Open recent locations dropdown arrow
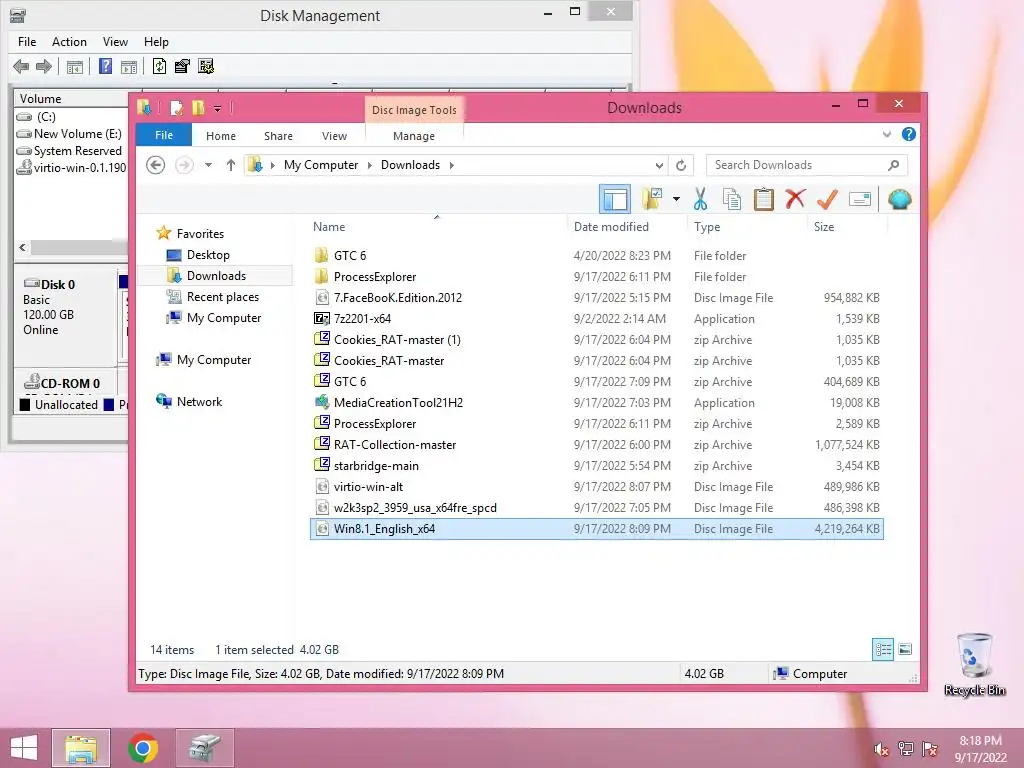Screen dimensions: 1024x768 click(x=208, y=165)
